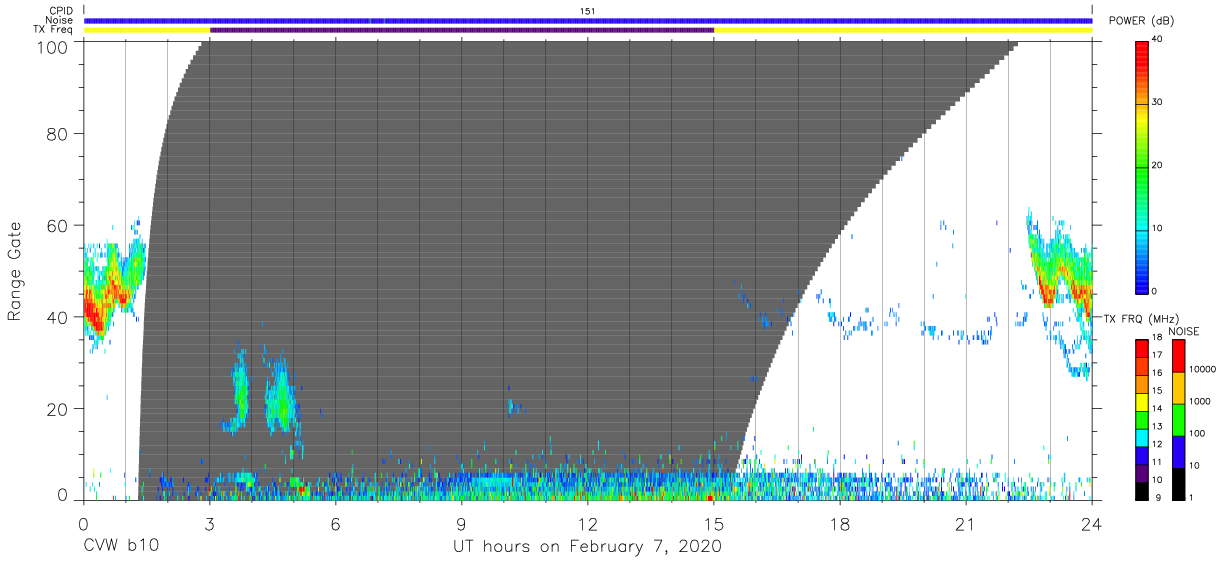1228x567 pixels.
Task: Select the Noise row label at top left
Action: pyautogui.click(x=60, y=20)
